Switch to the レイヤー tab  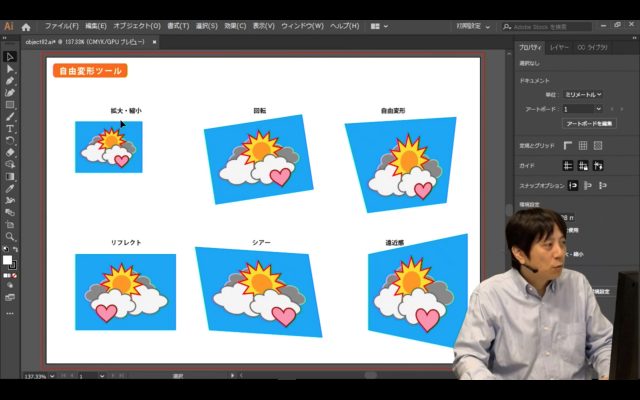pos(559,48)
